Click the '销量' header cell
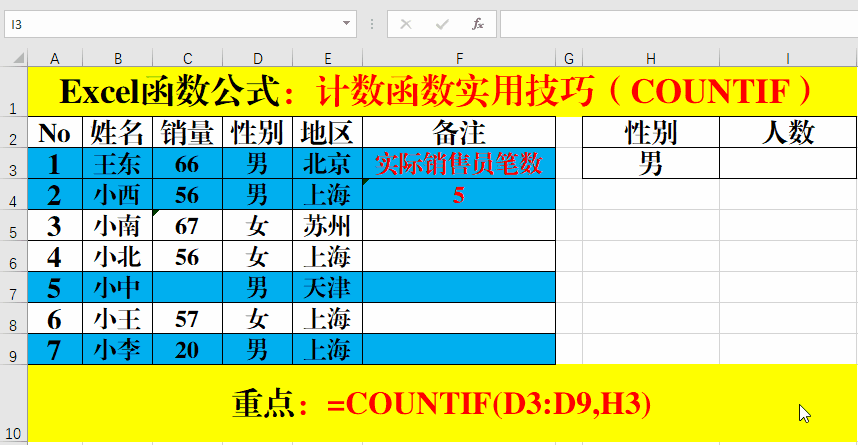This screenshot has width=858, height=445. (188, 132)
